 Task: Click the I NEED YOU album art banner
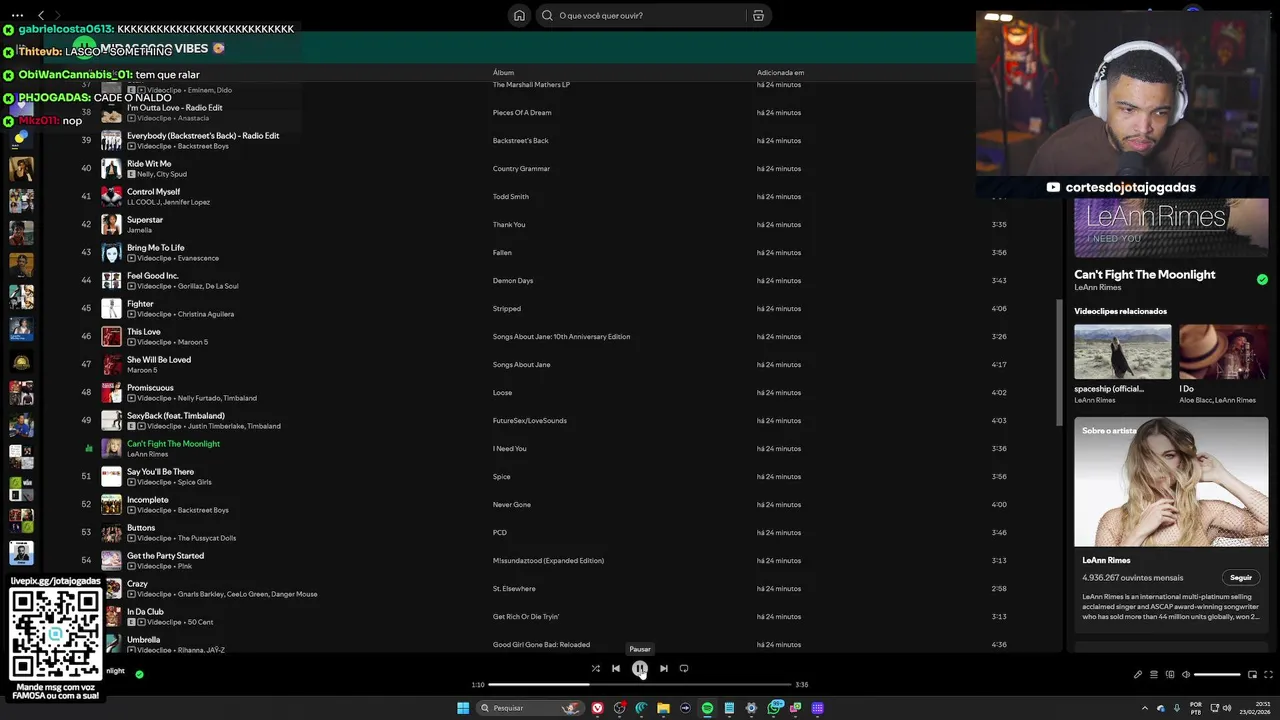(1171, 227)
